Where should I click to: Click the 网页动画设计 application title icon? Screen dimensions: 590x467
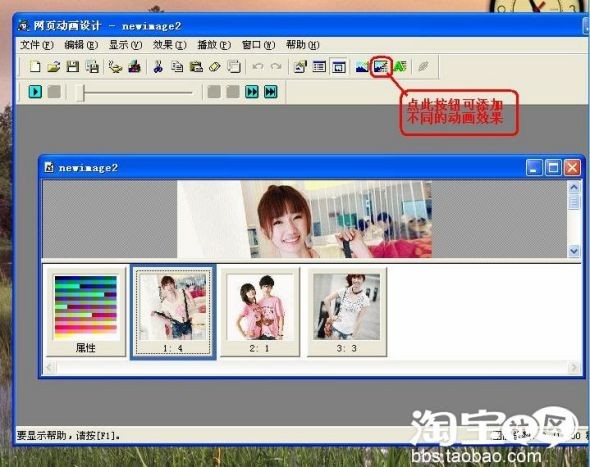pyautogui.click(x=23, y=26)
